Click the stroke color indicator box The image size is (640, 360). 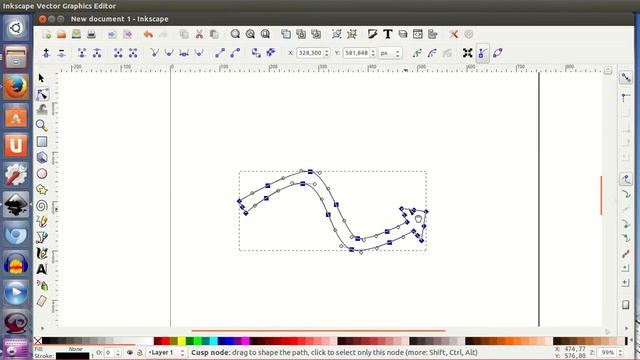(72, 356)
